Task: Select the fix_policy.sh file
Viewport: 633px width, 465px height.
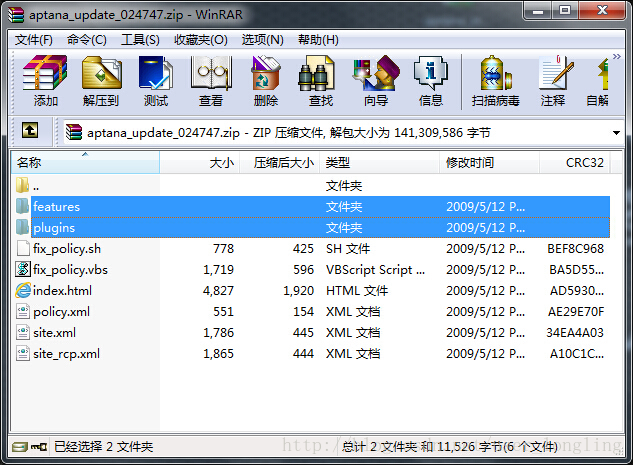Action: pos(311,249)
